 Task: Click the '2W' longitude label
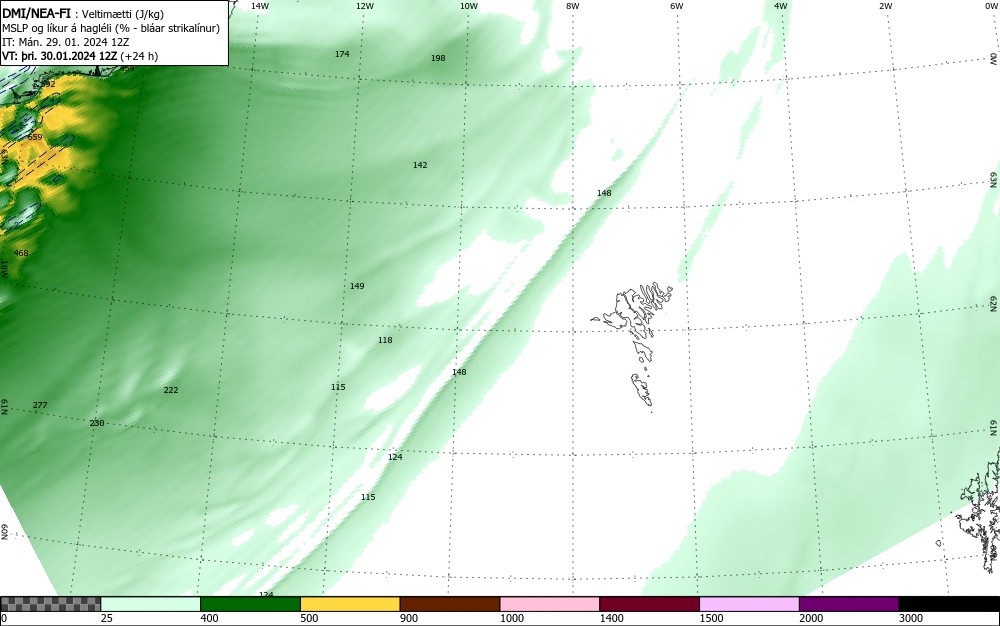[x=885, y=6]
